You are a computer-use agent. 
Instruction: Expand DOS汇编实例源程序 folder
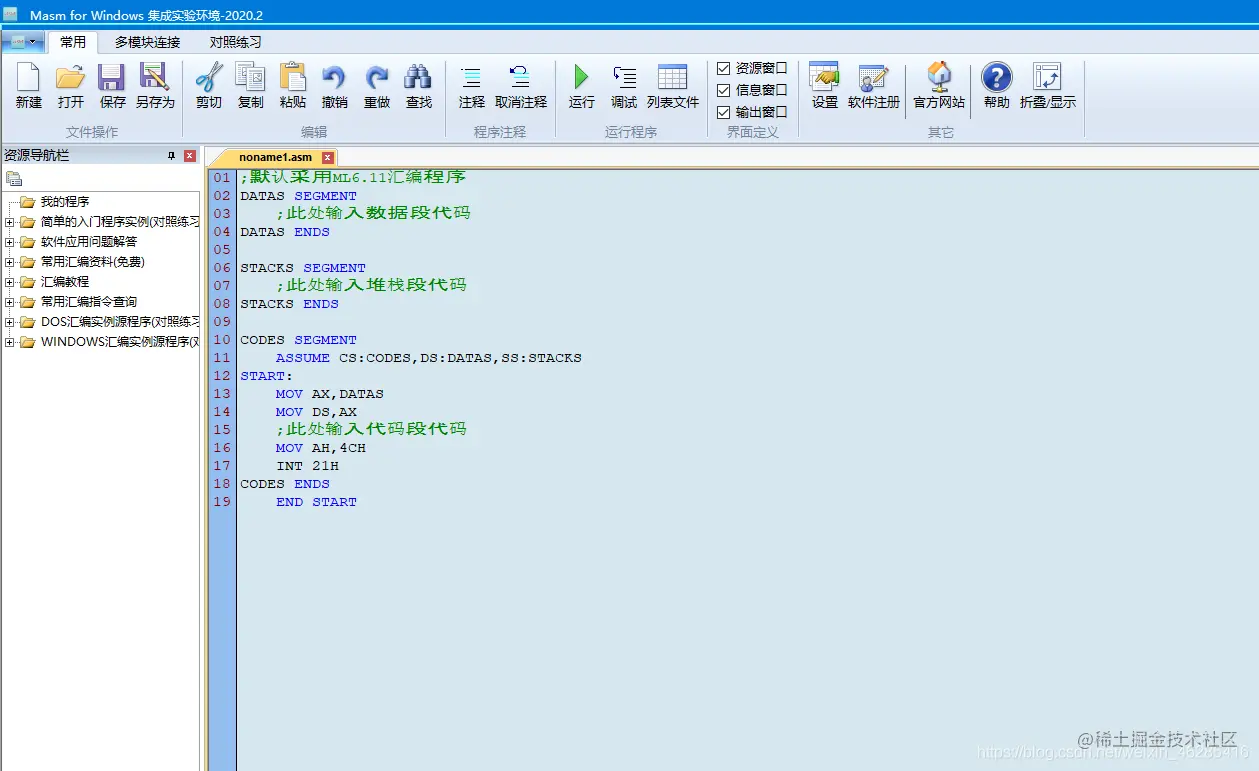[x=10, y=322]
